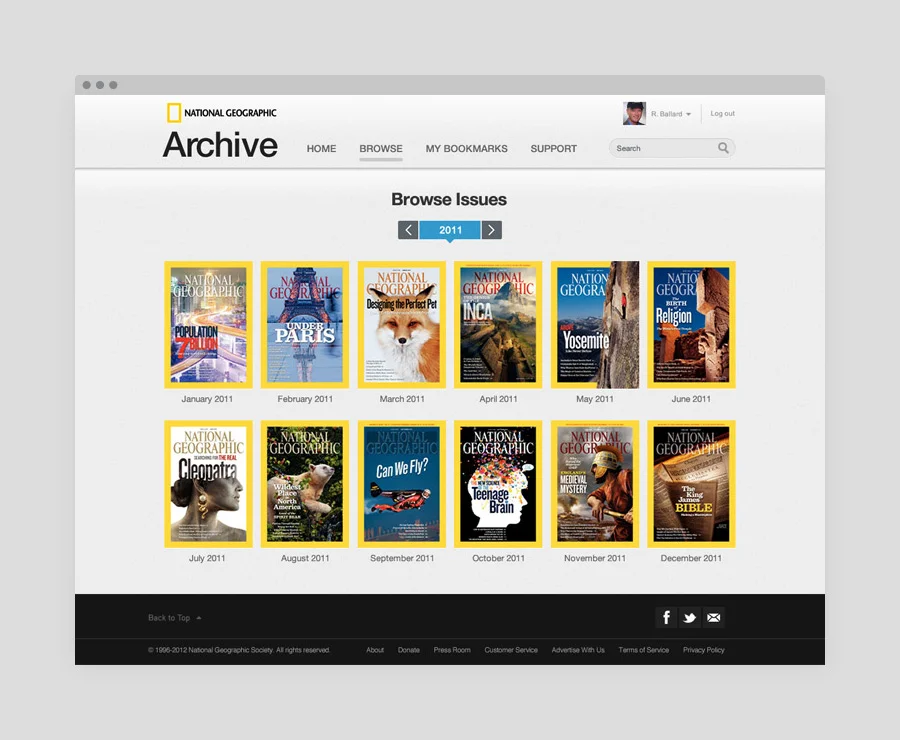Open October 2011 Teenage Brain cover
Image resolution: width=900 pixels, height=740 pixels.
(498, 484)
